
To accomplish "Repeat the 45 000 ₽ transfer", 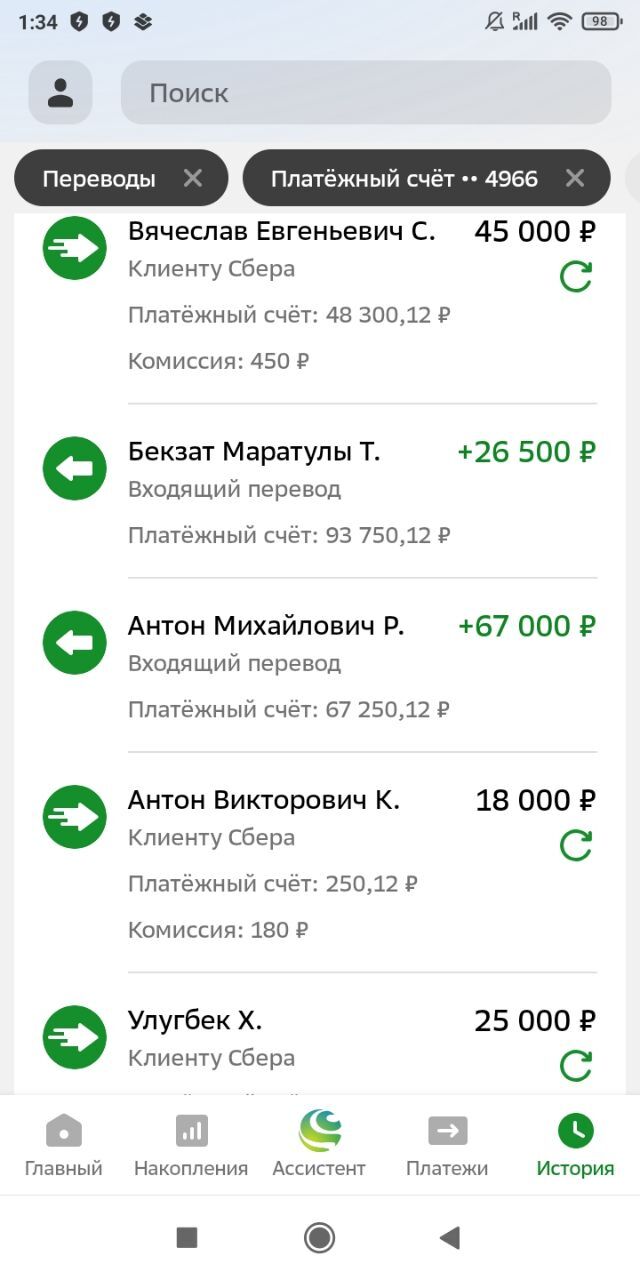I will 576,276.
